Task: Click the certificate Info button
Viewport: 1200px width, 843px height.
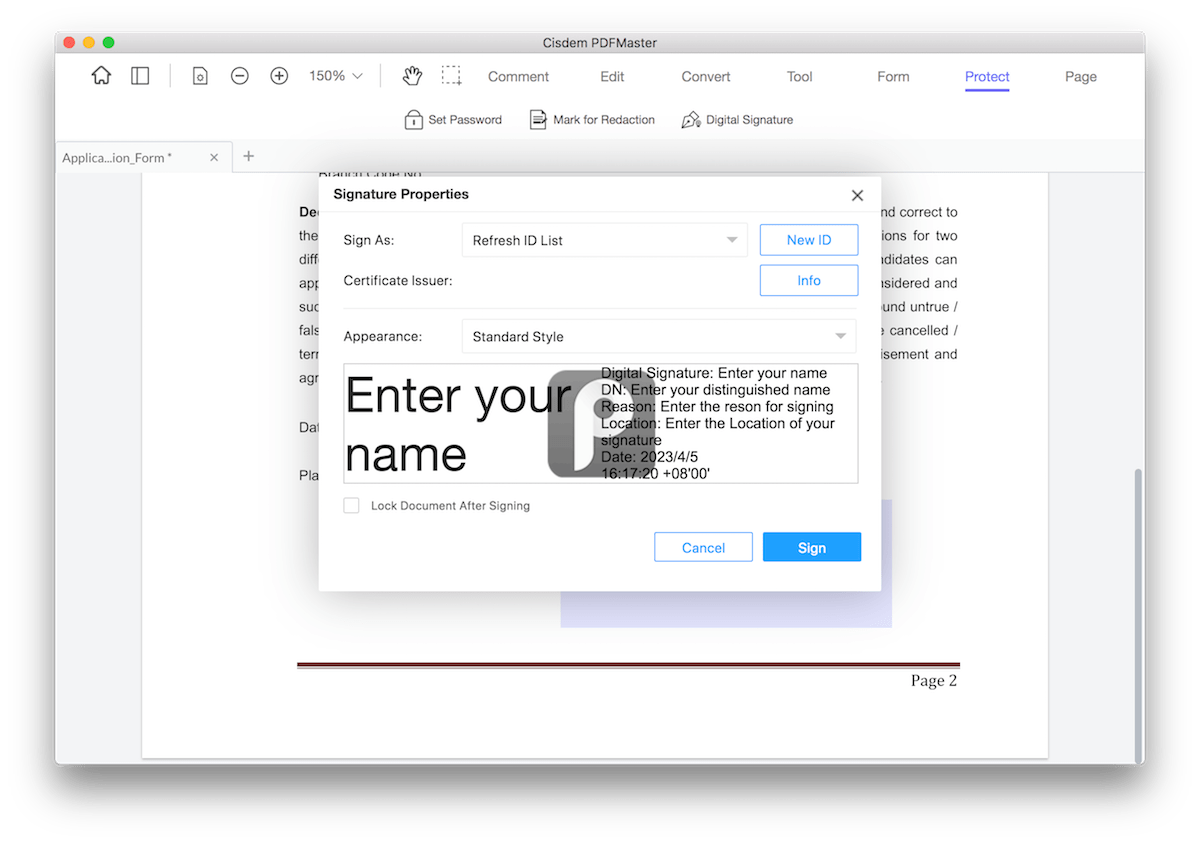Action: (x=809, y=281)
